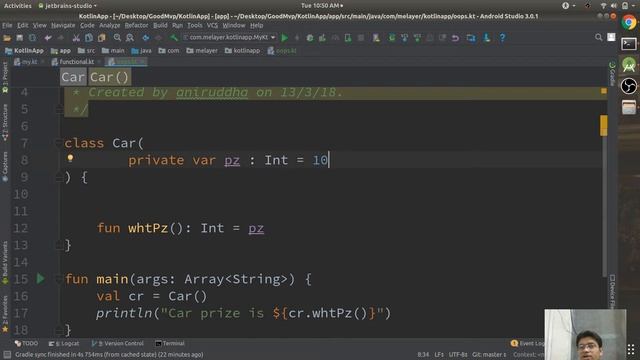Click the kotlinapp breadcrumb folder
This screenshot has height=360, width=640.
coord(242,51)
